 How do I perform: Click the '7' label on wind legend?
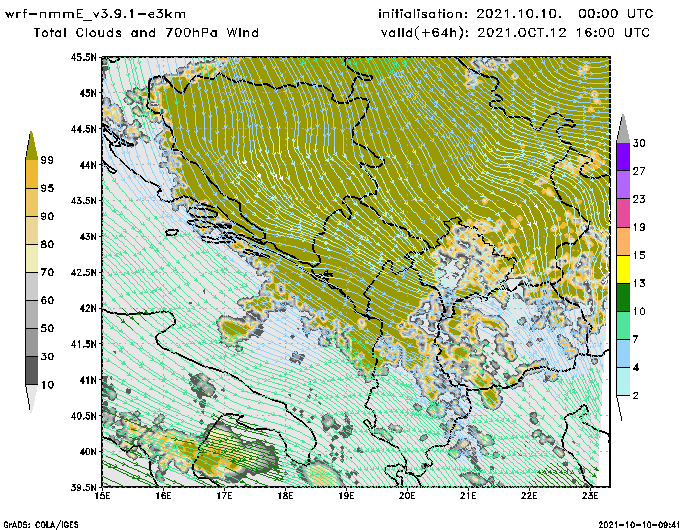click(x=636, y=340)
